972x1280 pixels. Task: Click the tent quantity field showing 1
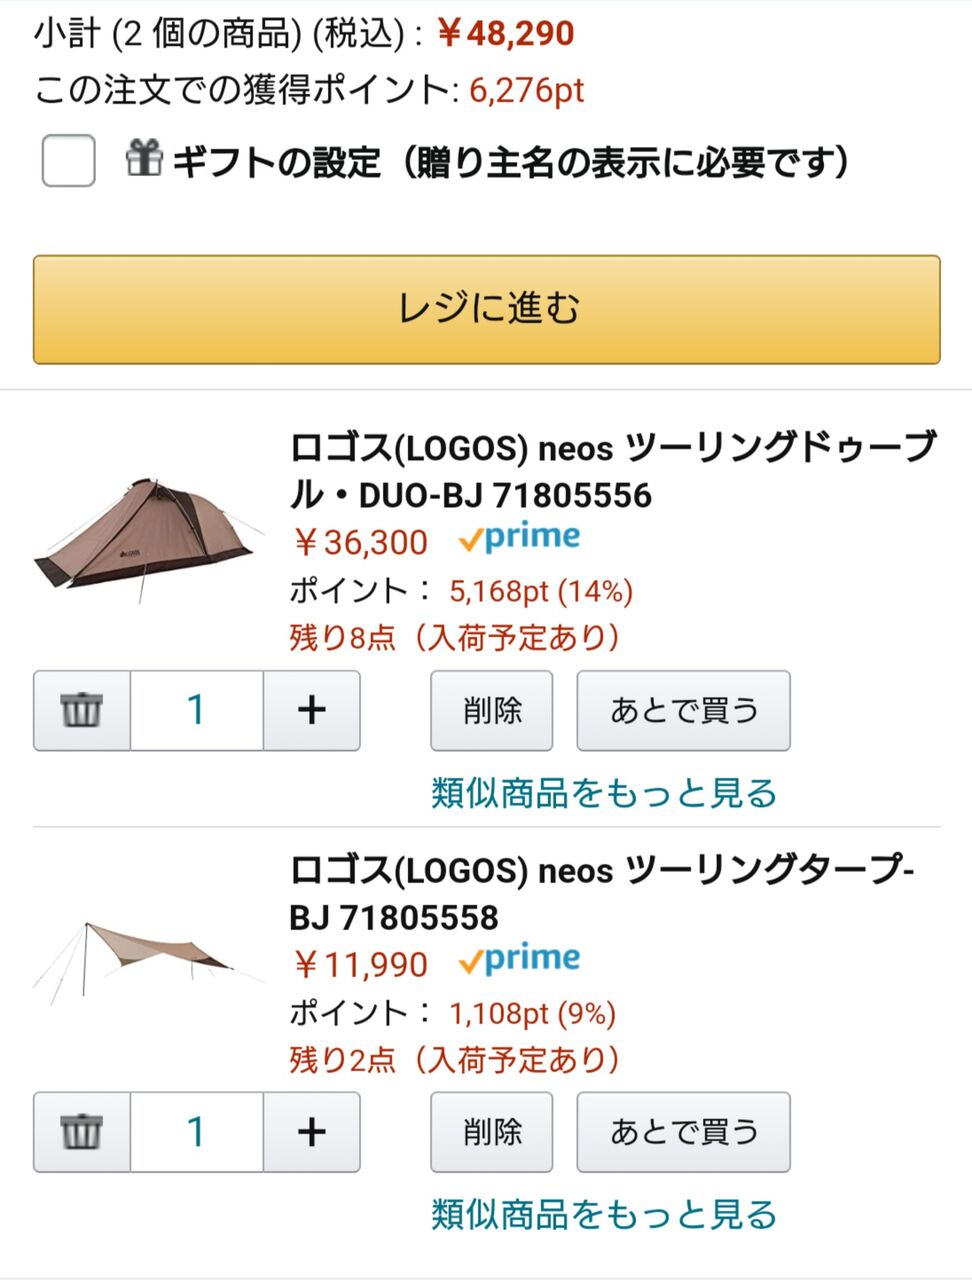coord(197,711)
